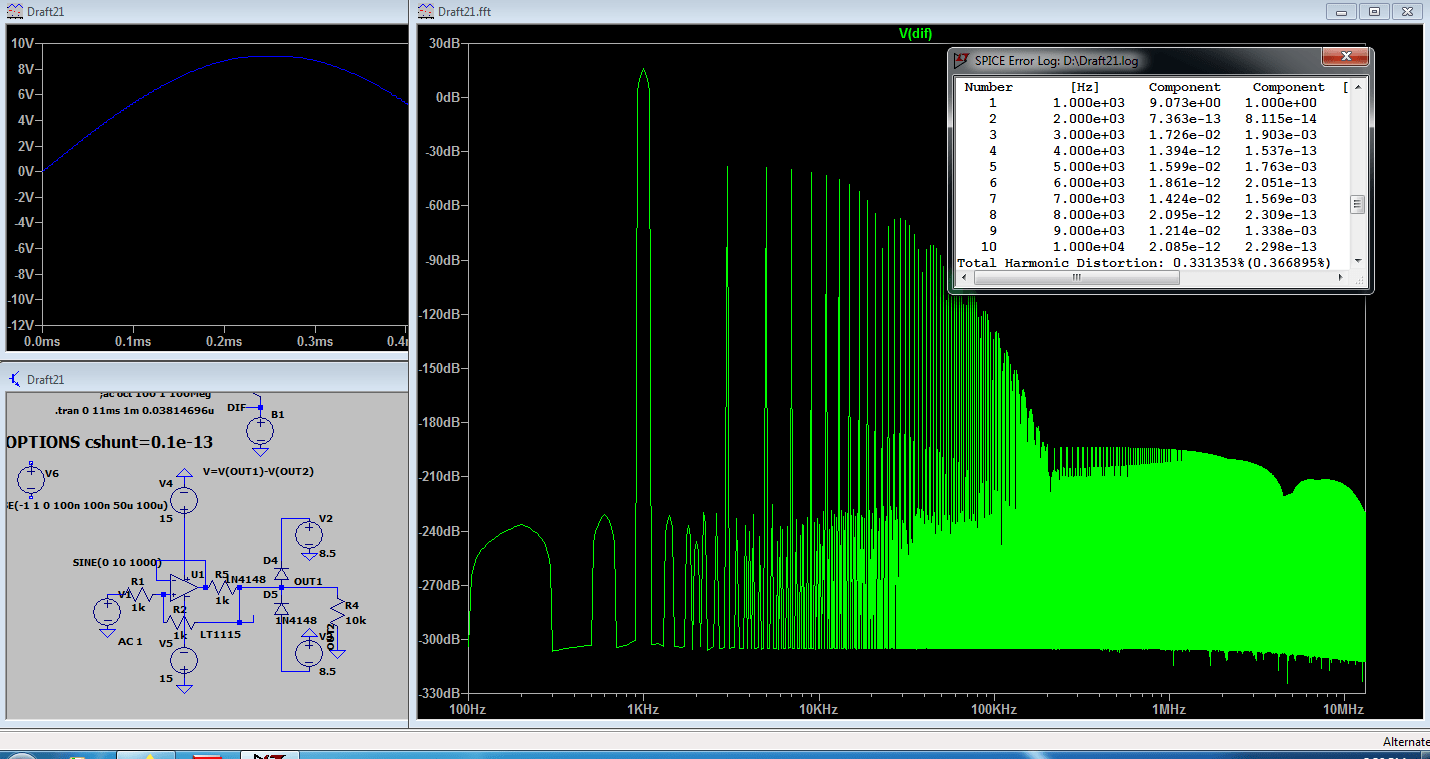The width and height of the screenshot is (1430, 759).
Task: Select the V1 source above AC 1
Action: click(x=107, y=610)
